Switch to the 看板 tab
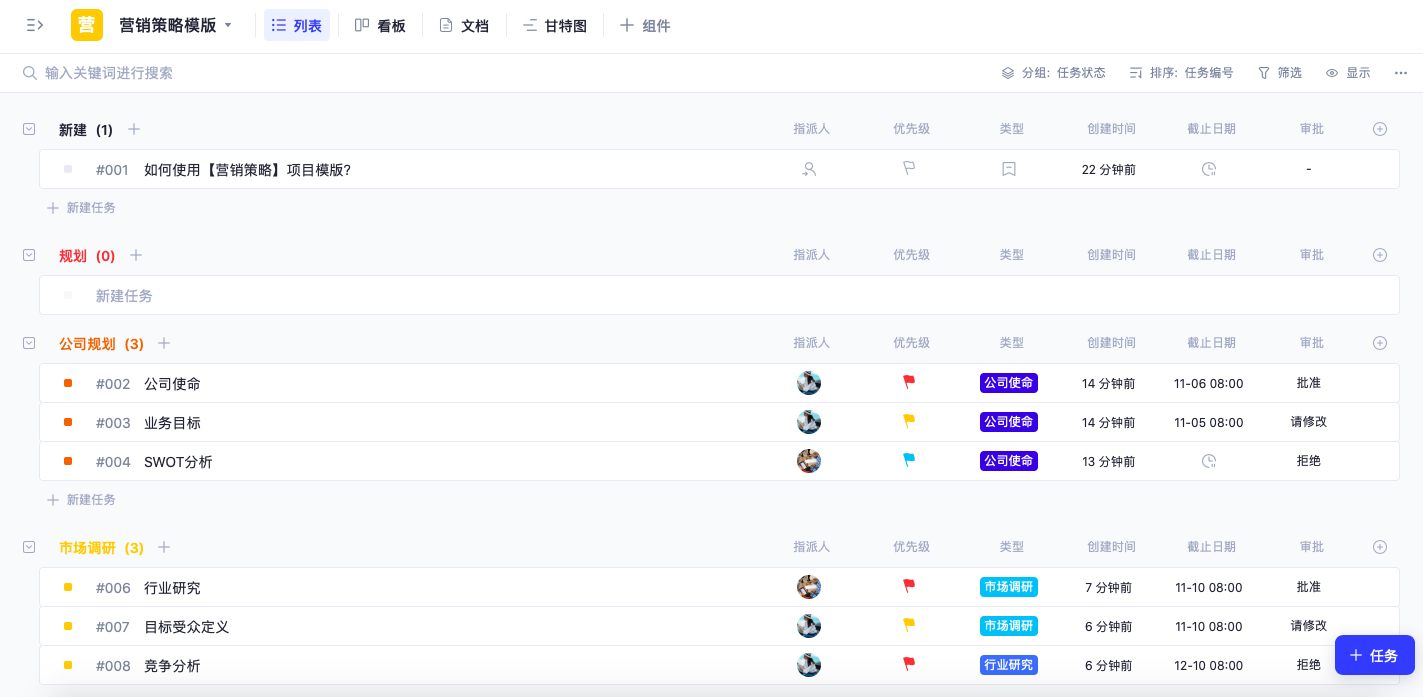Image resolution: width=1423 pixels, height=697 pixels. pos(380,25)
